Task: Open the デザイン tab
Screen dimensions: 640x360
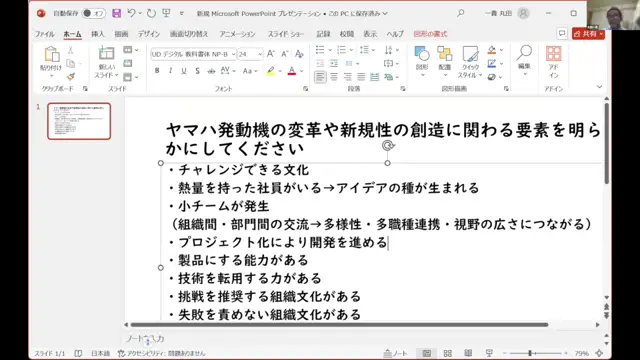Action: pyautogui.click(x=149, y=34)
